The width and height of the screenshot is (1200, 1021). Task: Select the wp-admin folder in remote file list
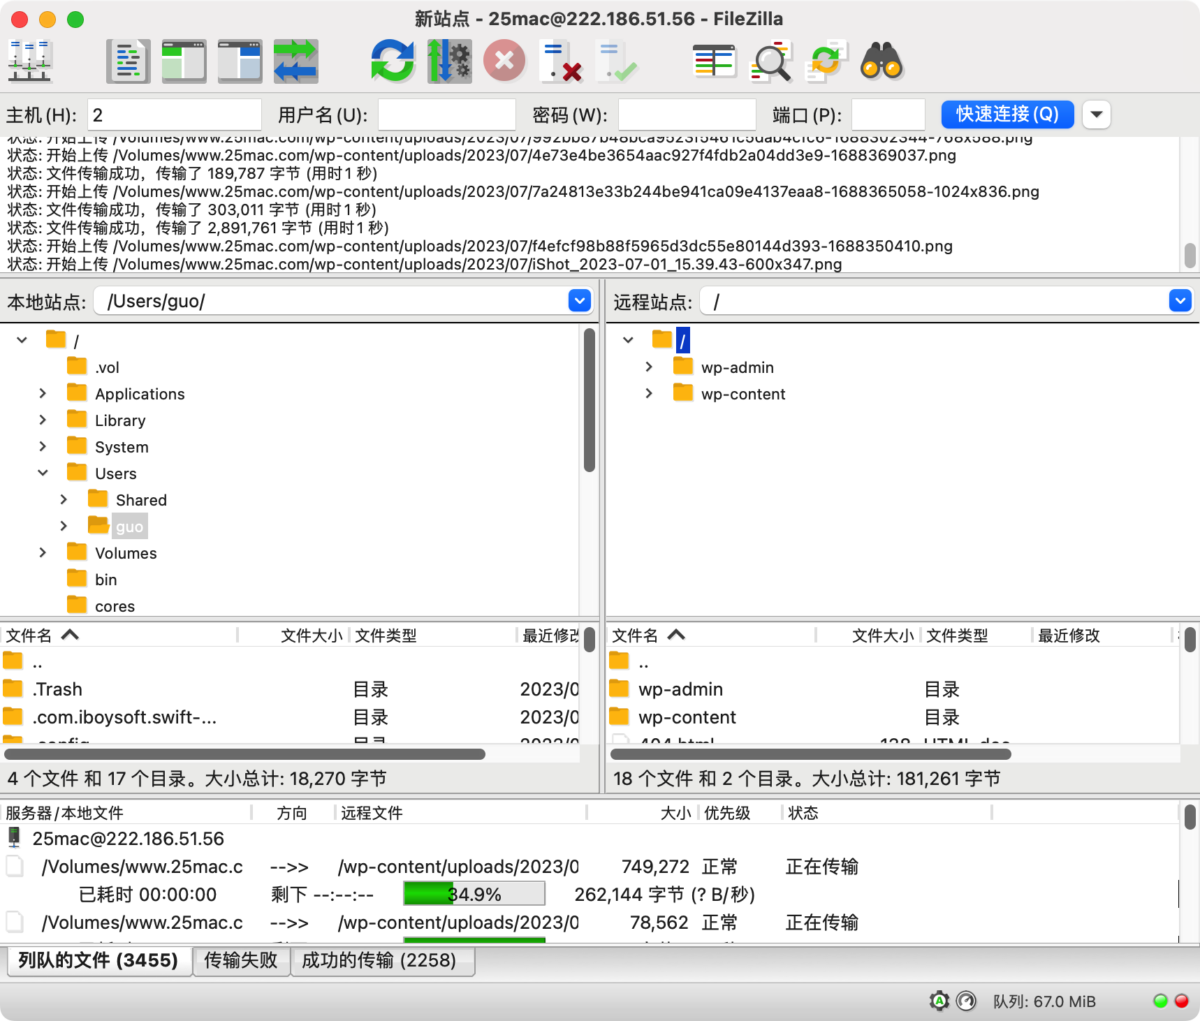click(x=680, y=689)
